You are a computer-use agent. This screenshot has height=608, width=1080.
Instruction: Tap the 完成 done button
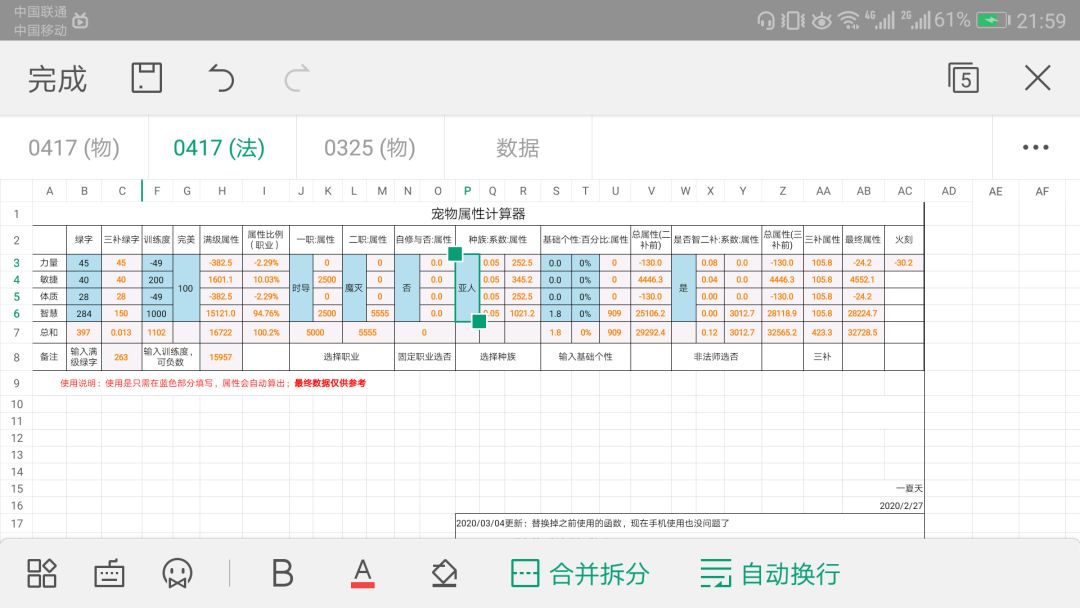pos(57,78)
